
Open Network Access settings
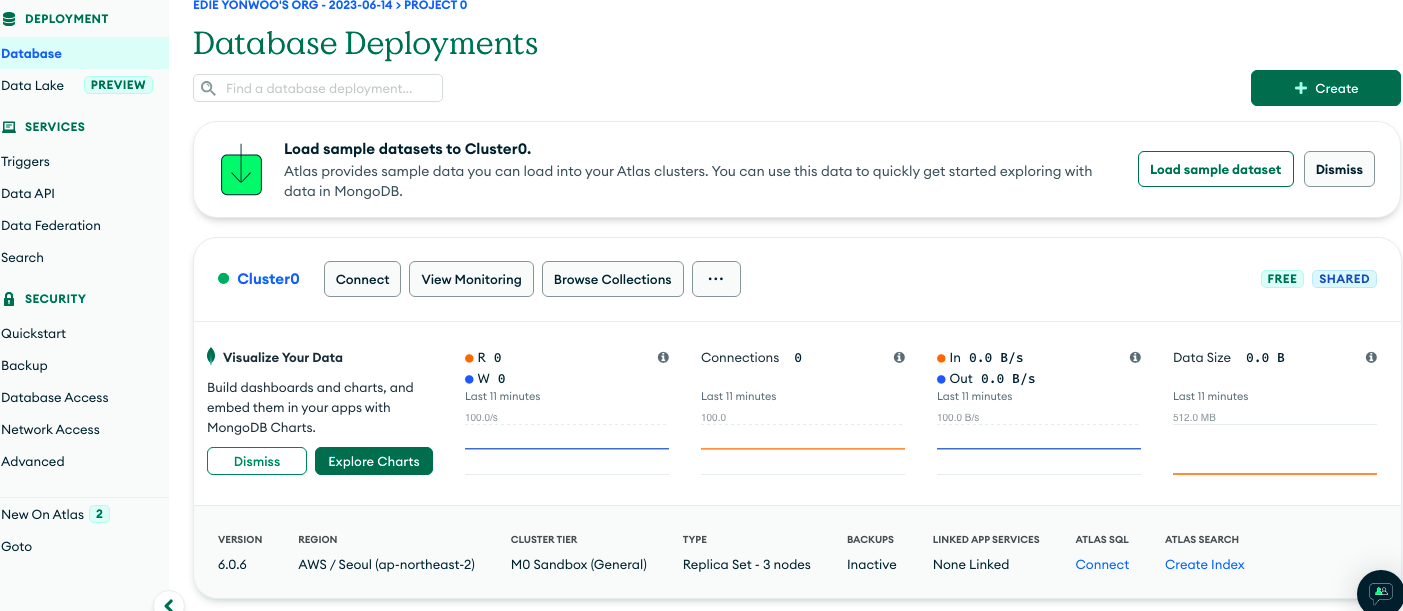pos(51,429)
